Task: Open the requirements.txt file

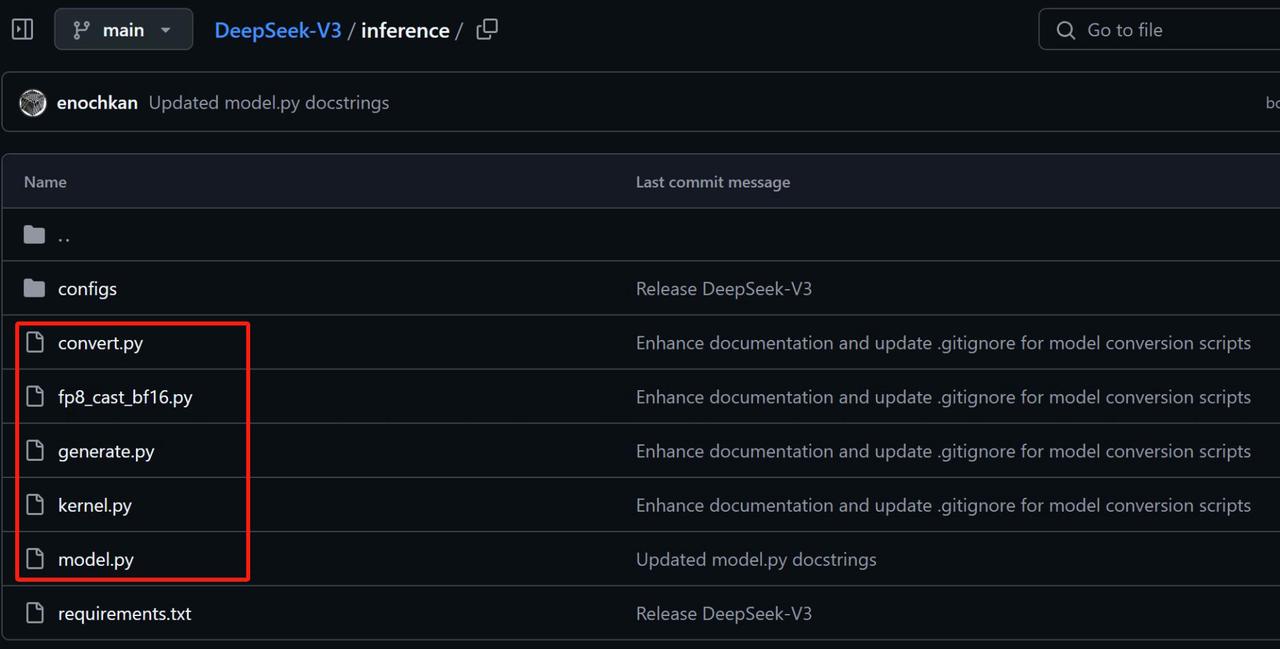Action: (x=124, y=613)
